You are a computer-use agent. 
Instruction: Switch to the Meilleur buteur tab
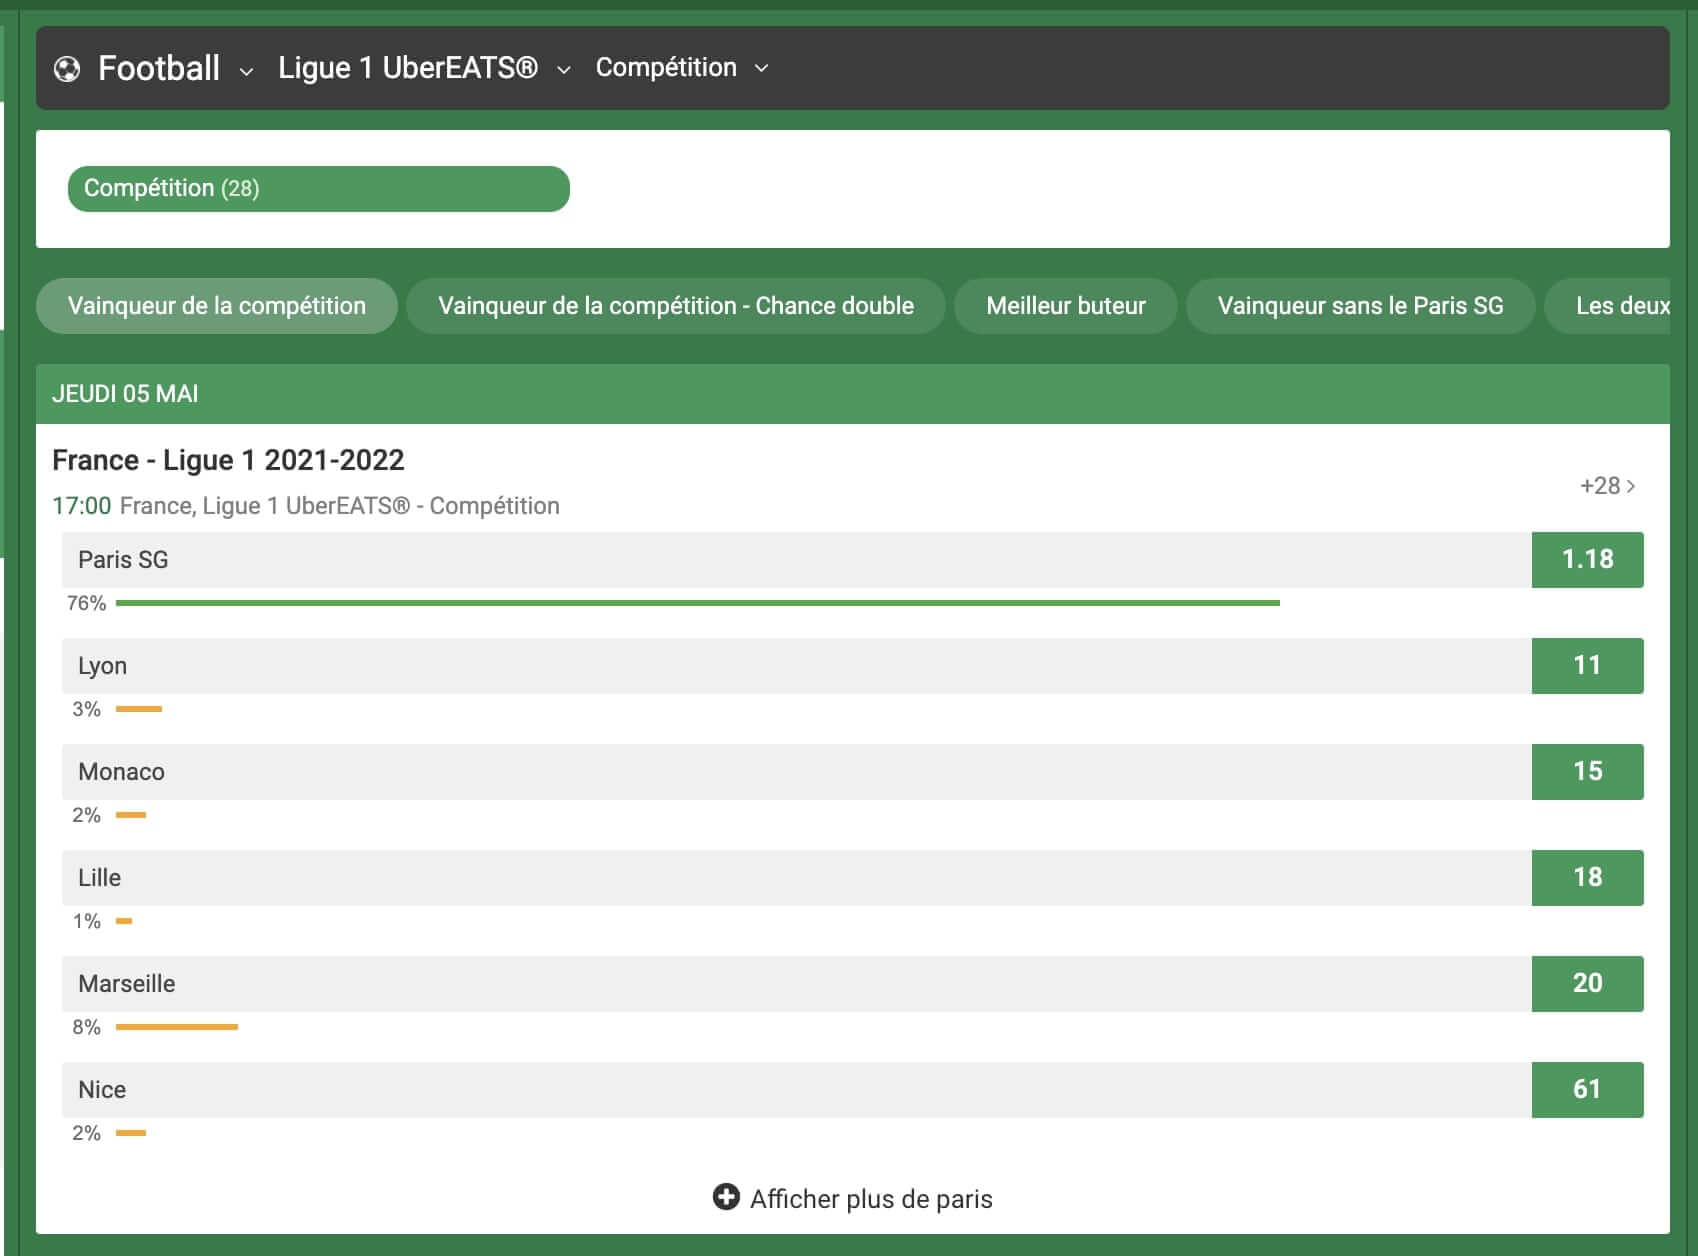point(1066,306)
